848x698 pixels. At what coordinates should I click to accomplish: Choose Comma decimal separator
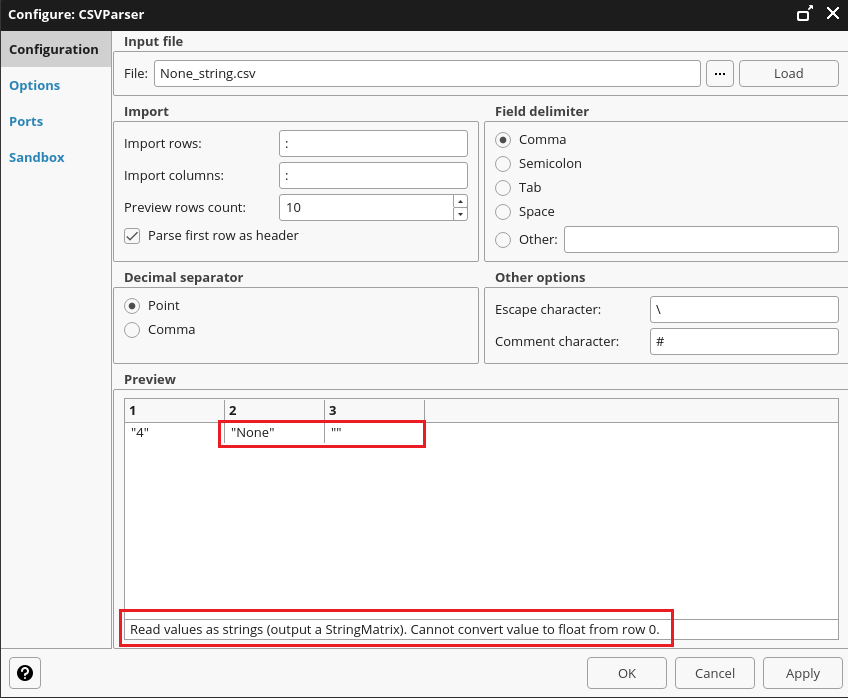point(132,330)
